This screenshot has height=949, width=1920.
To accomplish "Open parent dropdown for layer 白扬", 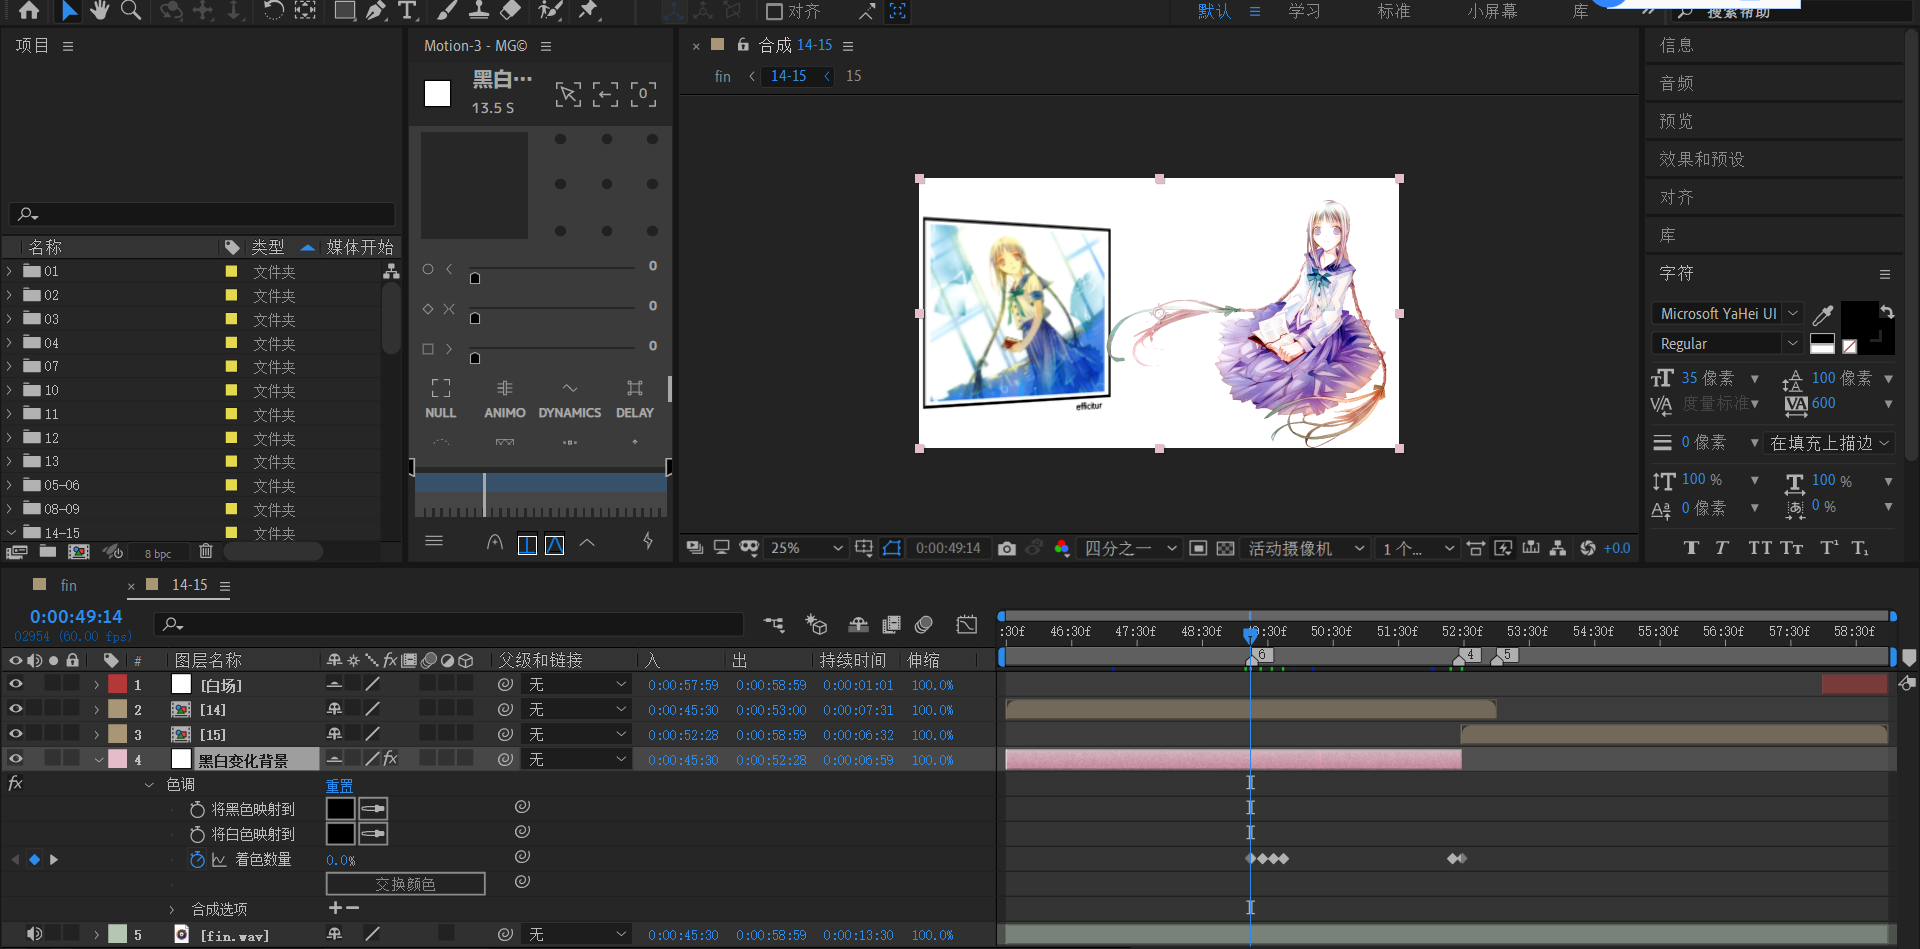I will coord(577,685).
